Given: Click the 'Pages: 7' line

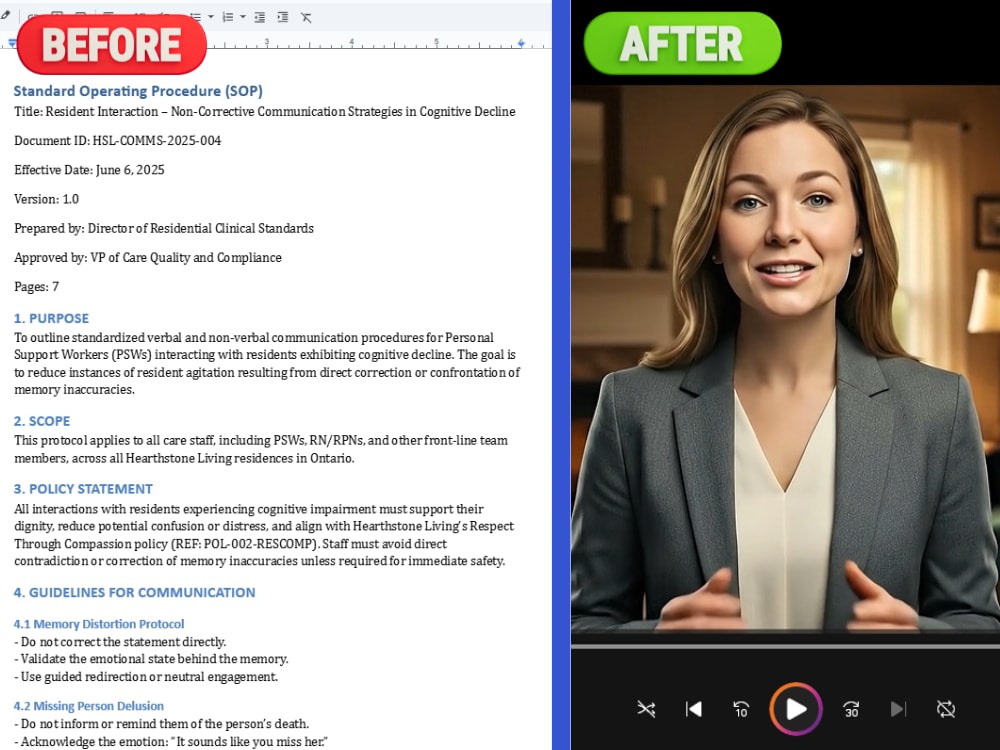Looking at the screenshot, I should point(36,287).
